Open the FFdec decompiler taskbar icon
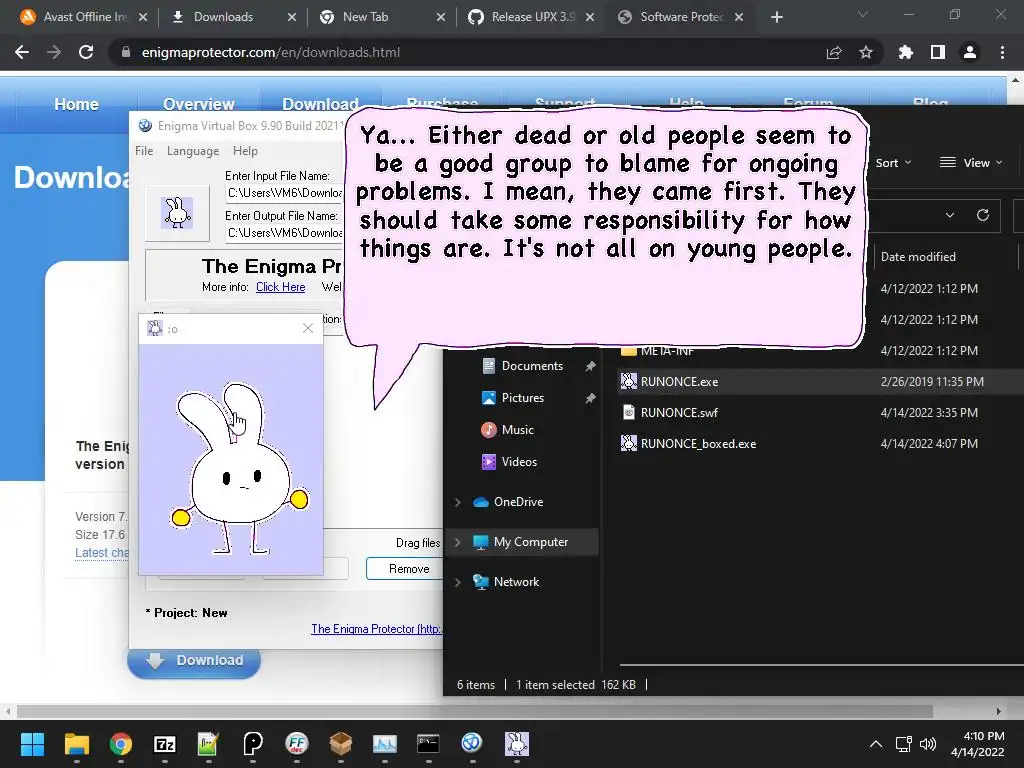 point(296,744)
